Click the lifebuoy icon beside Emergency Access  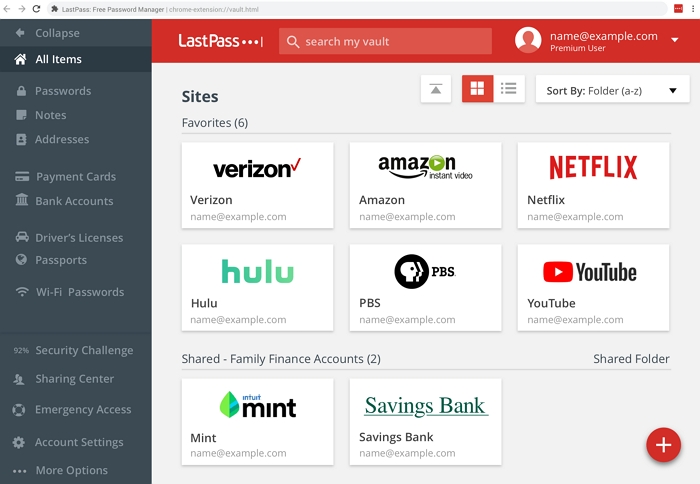coord(19,409)
